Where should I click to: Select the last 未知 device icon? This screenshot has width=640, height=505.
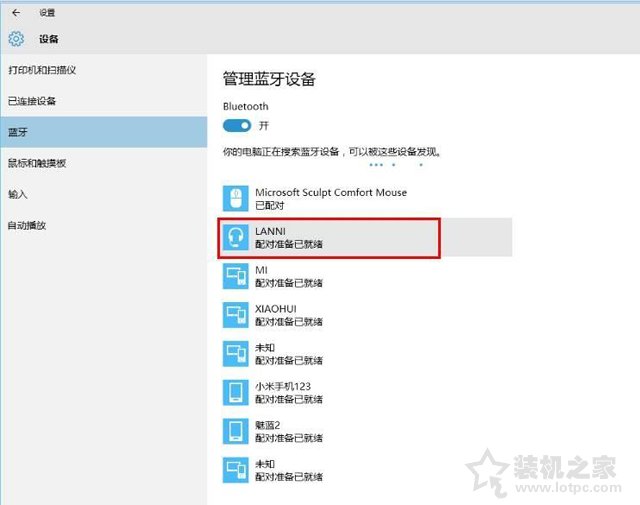[x=235, y=470]
